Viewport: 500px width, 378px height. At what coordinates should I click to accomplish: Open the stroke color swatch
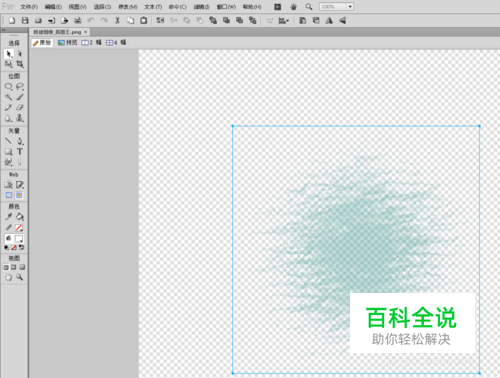tap(19, 228)
